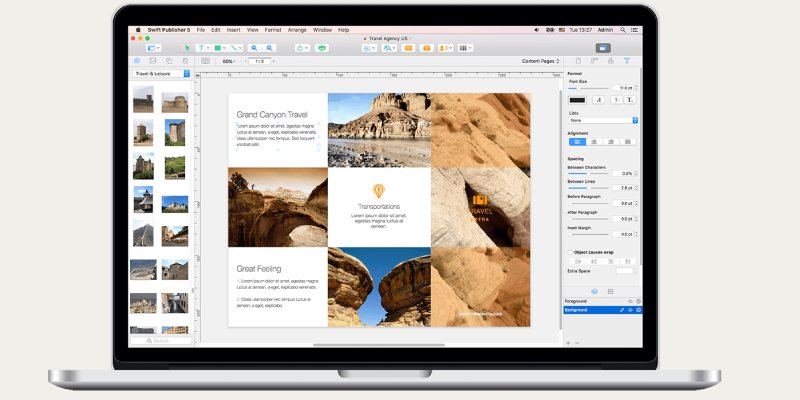Image resolution: width=800 pixels, height=400 pixels.
Task: Click the search field under thumbnails
Action: pyautogui.click(x=161, y=340)
